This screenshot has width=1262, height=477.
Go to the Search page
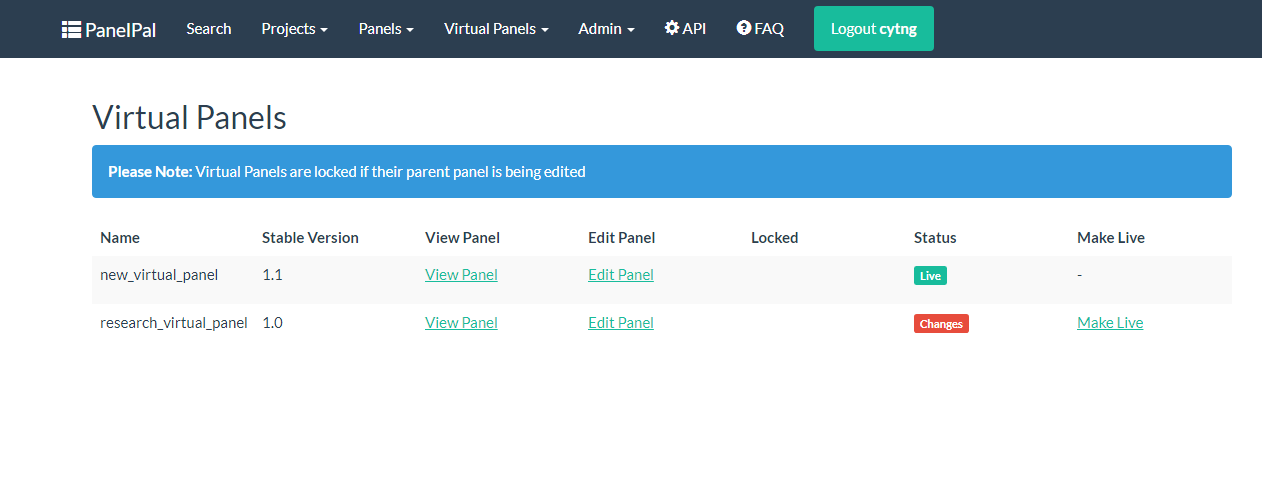pyautogui.click(x=209, y=29)
